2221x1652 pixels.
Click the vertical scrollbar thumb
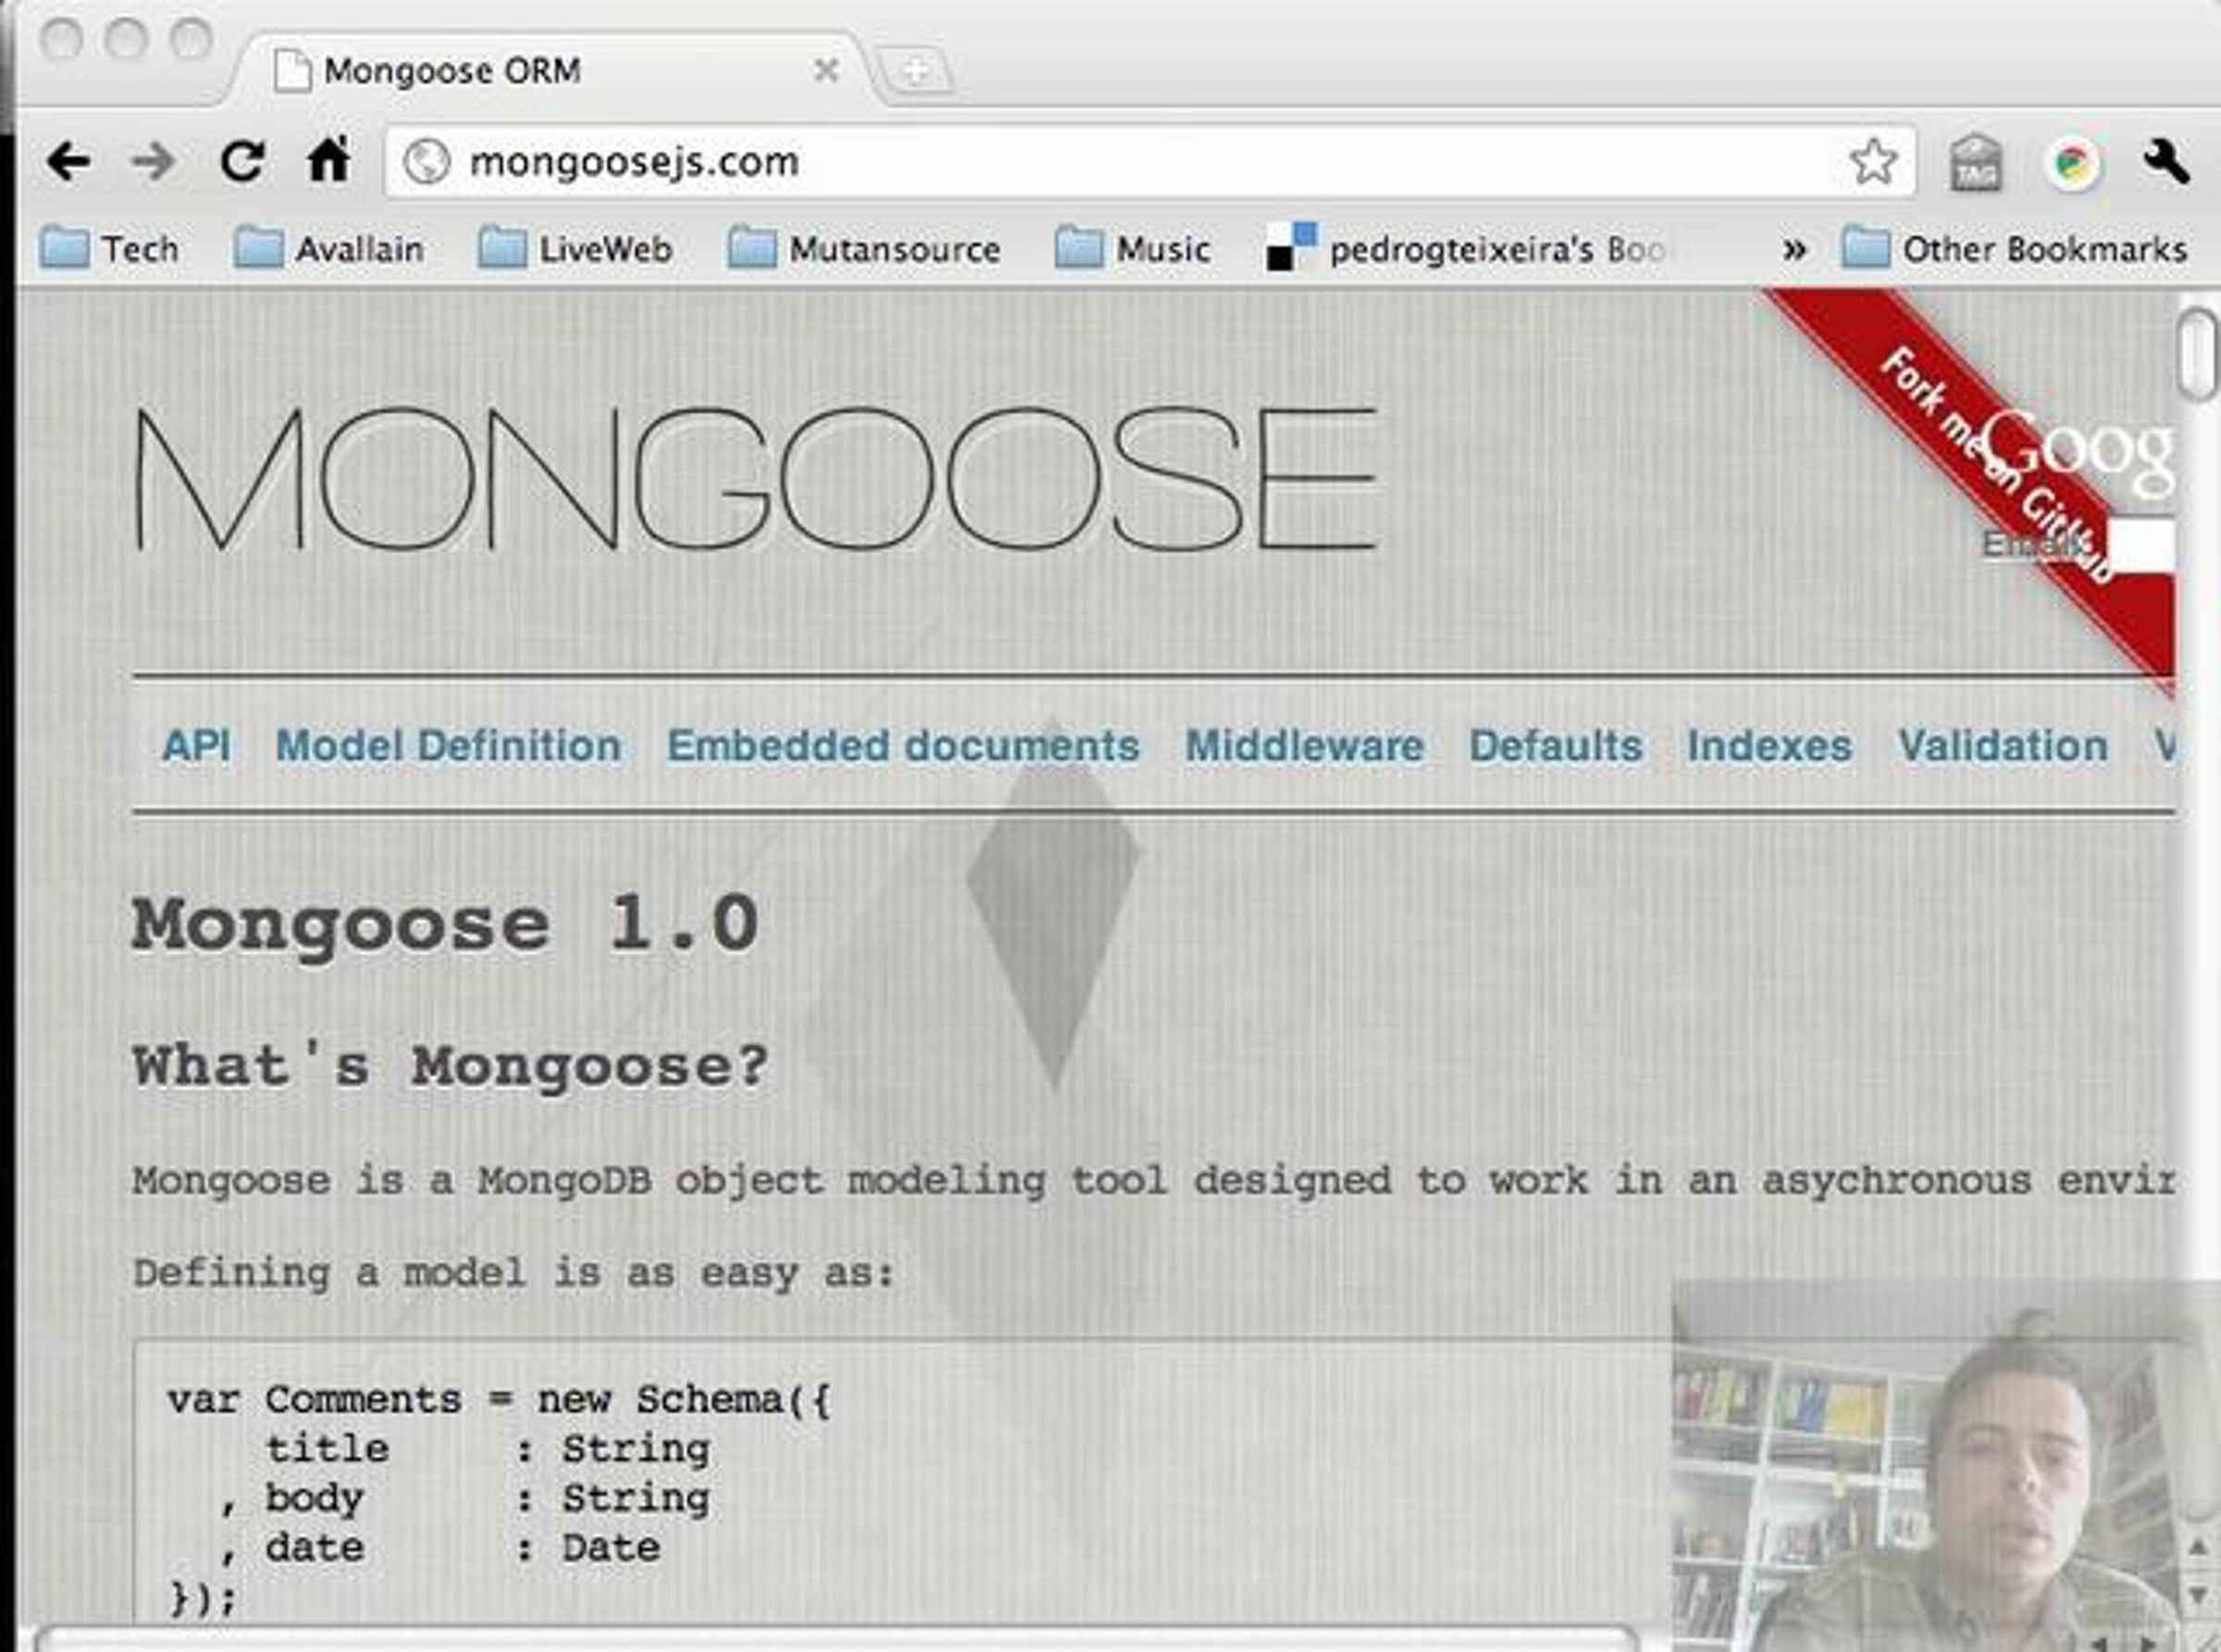[2197, 355]
